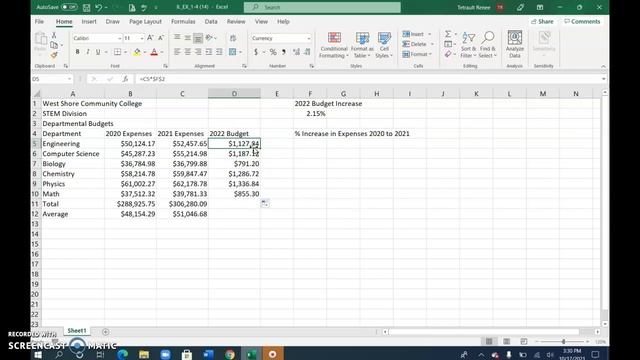This screenshot has height=360, width=640.
Task: Click the Fill down icon in Editing
Action: [448, 44]
